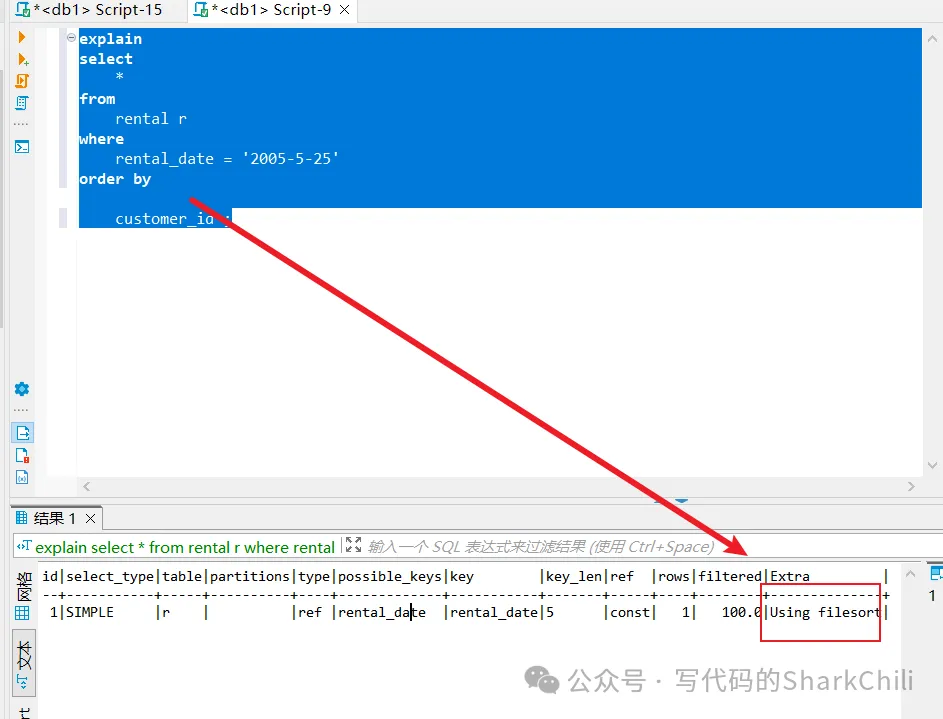Open the editor settings gear icon
The height and width of the screenshot is (719, 943).
(x=22, y=389)
